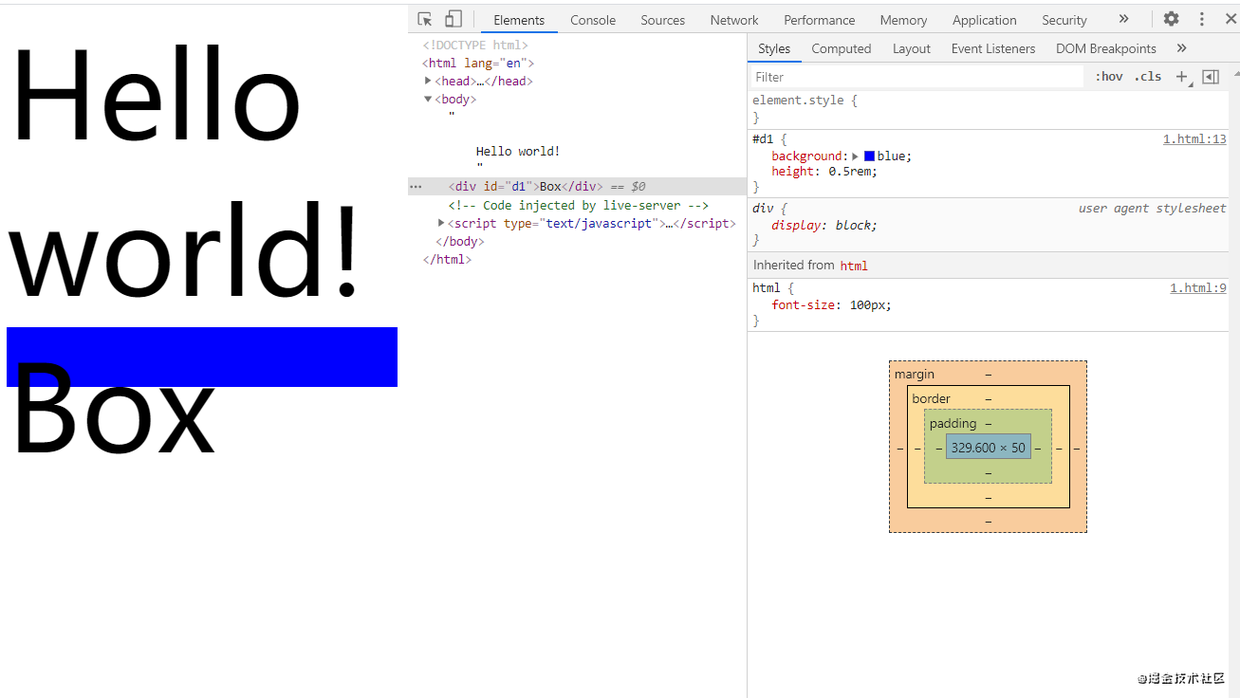Select the Computed sub-tab
1240x698 pixels.
pos(841,48)
